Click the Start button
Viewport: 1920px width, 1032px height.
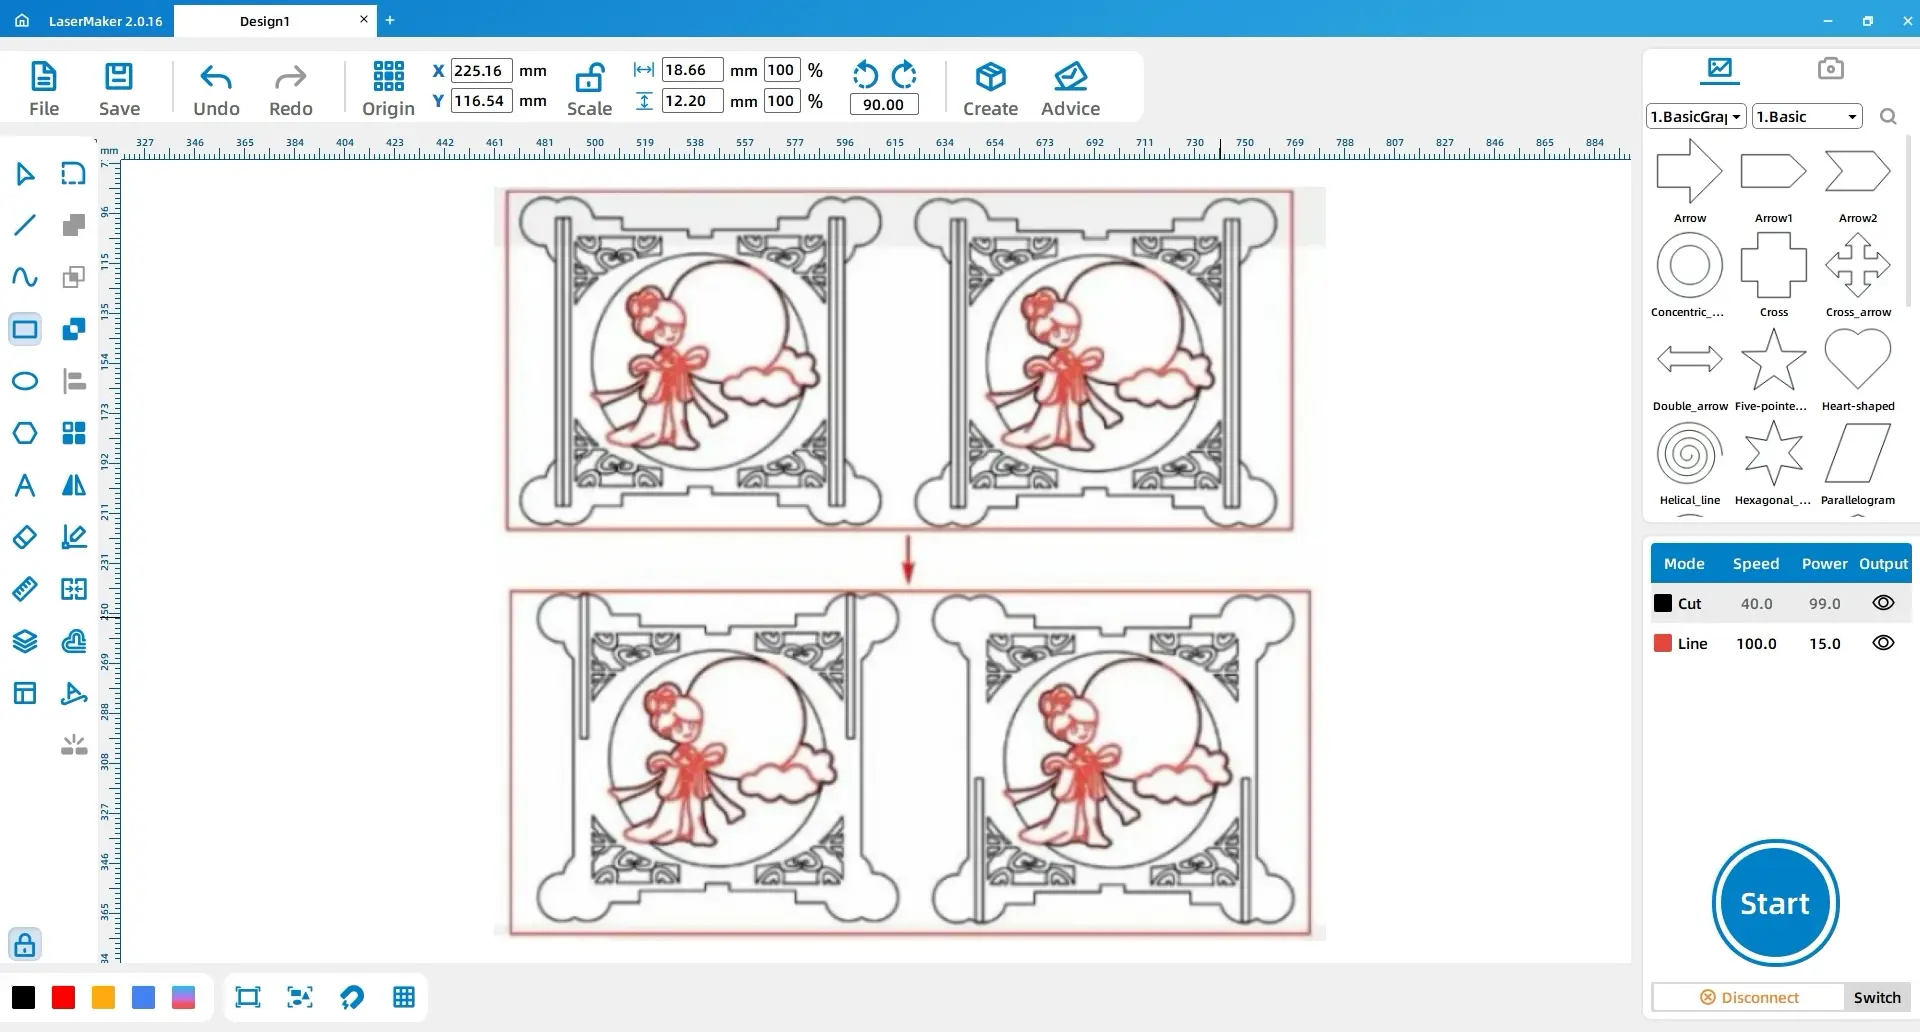coord(1775,903)
